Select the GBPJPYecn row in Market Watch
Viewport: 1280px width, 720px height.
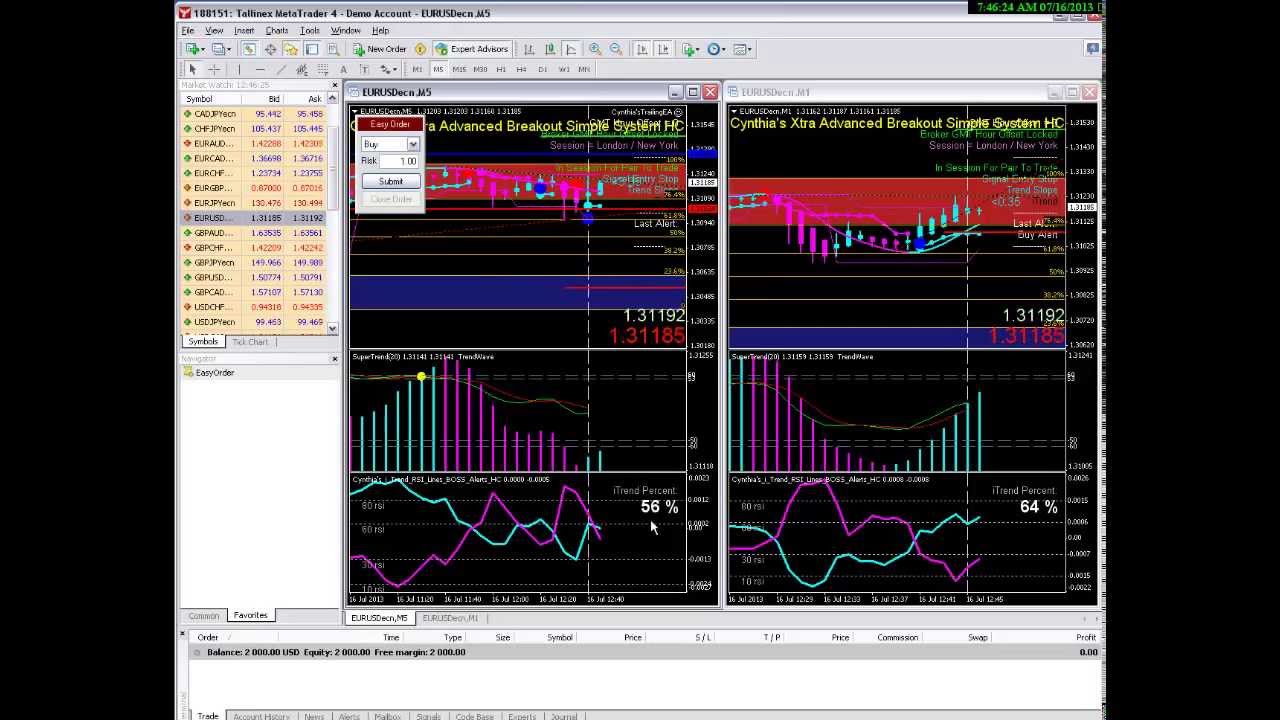255,263
